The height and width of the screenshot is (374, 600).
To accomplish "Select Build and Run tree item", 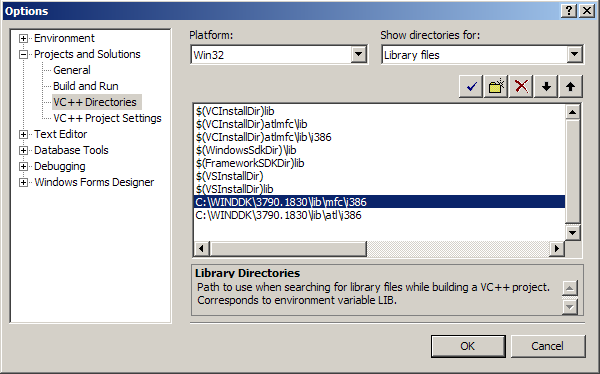I will coord(86,86).
